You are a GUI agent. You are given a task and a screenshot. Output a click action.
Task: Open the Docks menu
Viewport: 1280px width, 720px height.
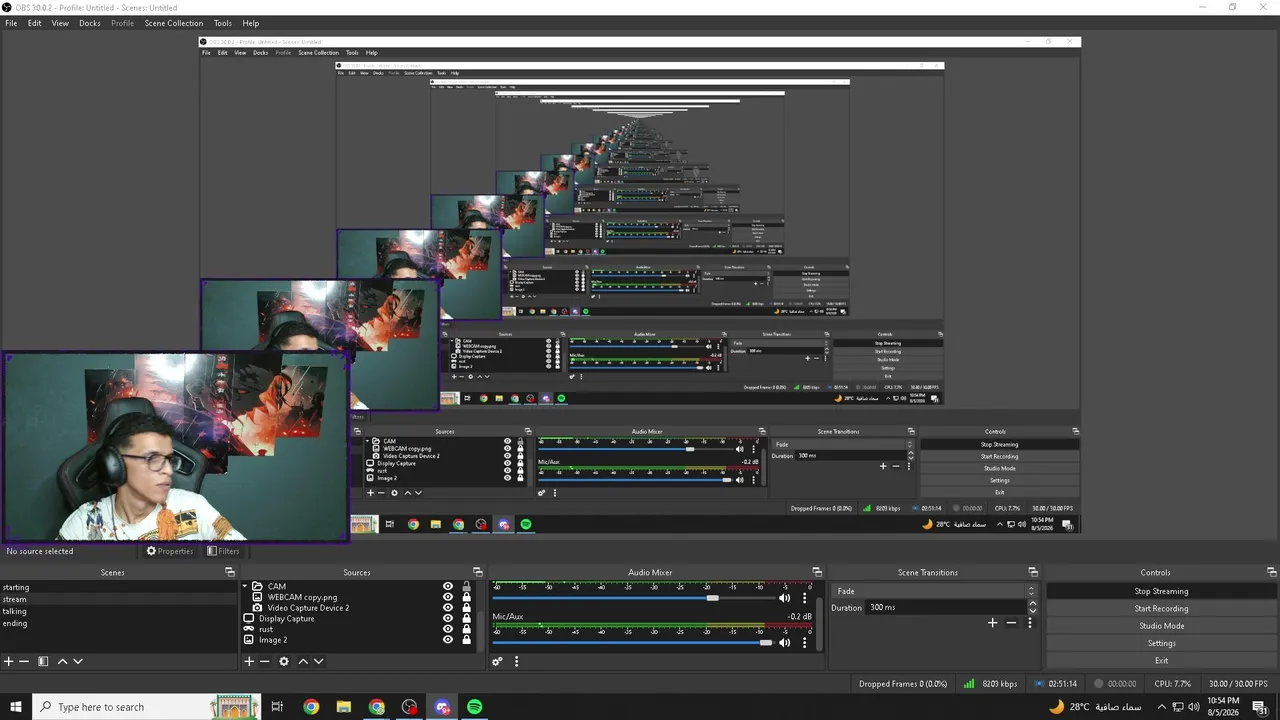[x=90, y=23]
